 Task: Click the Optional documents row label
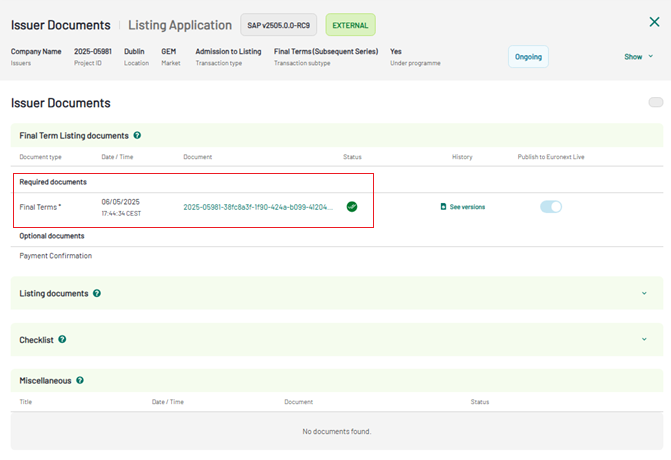pyautogui.click(x=52, y=236)
